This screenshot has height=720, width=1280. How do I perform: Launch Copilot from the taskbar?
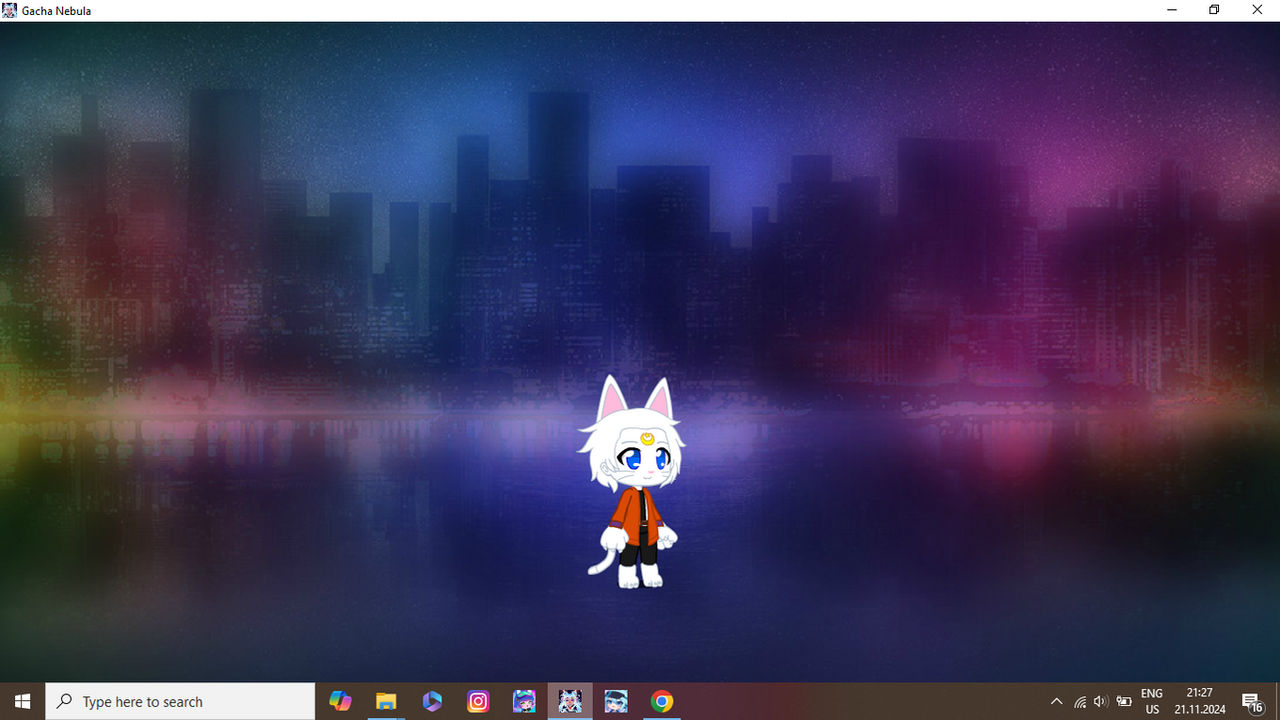coord(340,701)
